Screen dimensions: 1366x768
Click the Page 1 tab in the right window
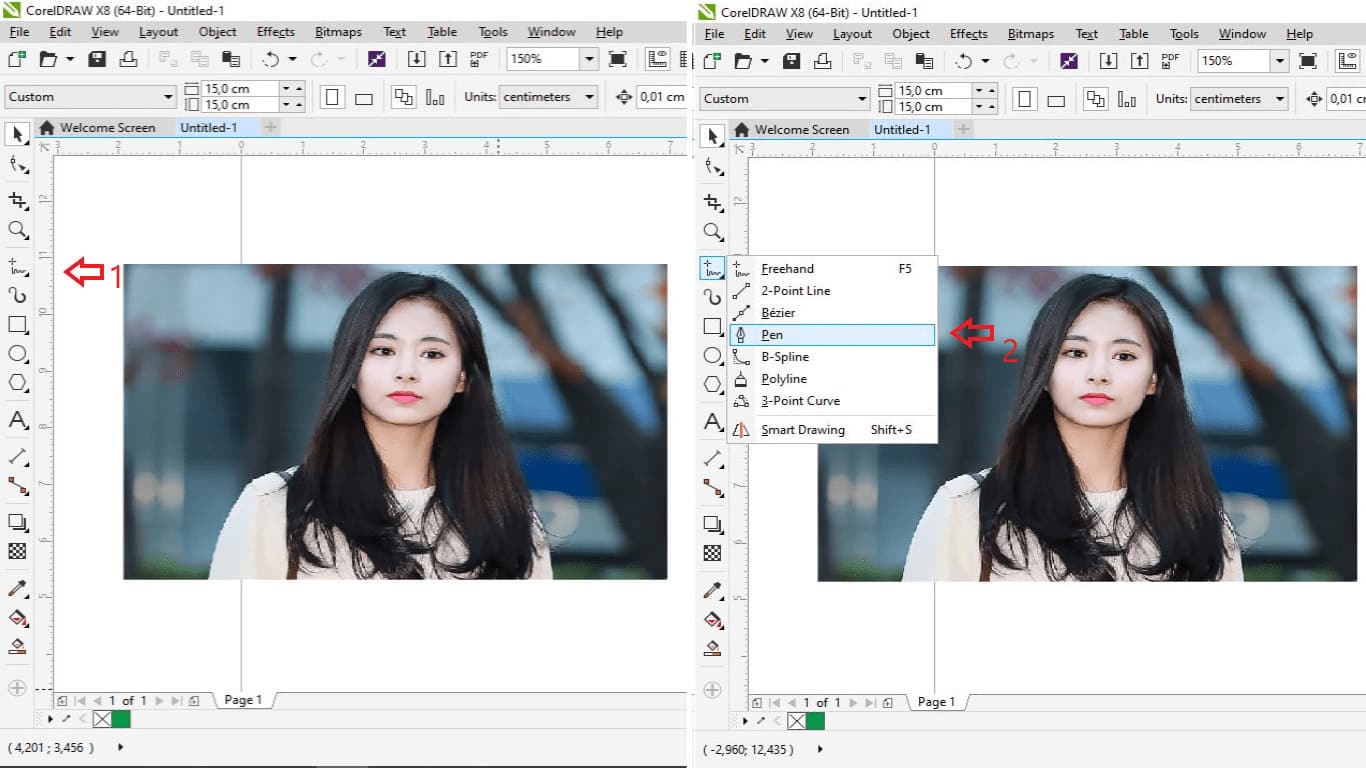(x=936, y=702)
